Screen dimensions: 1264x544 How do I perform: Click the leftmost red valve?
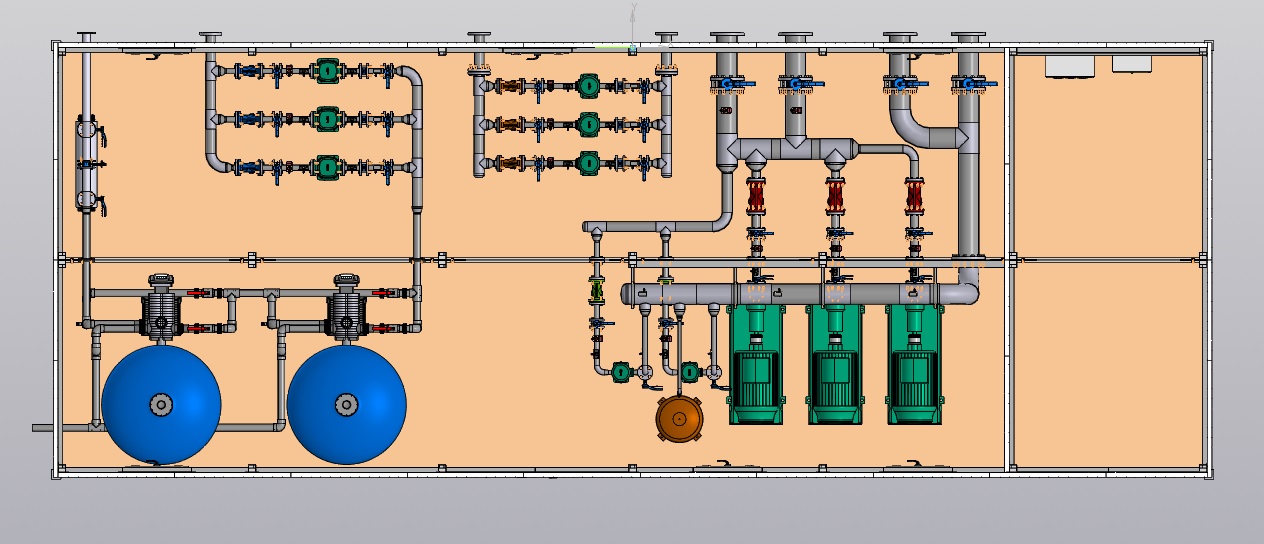pyautogui.click(x=757, y=195)
